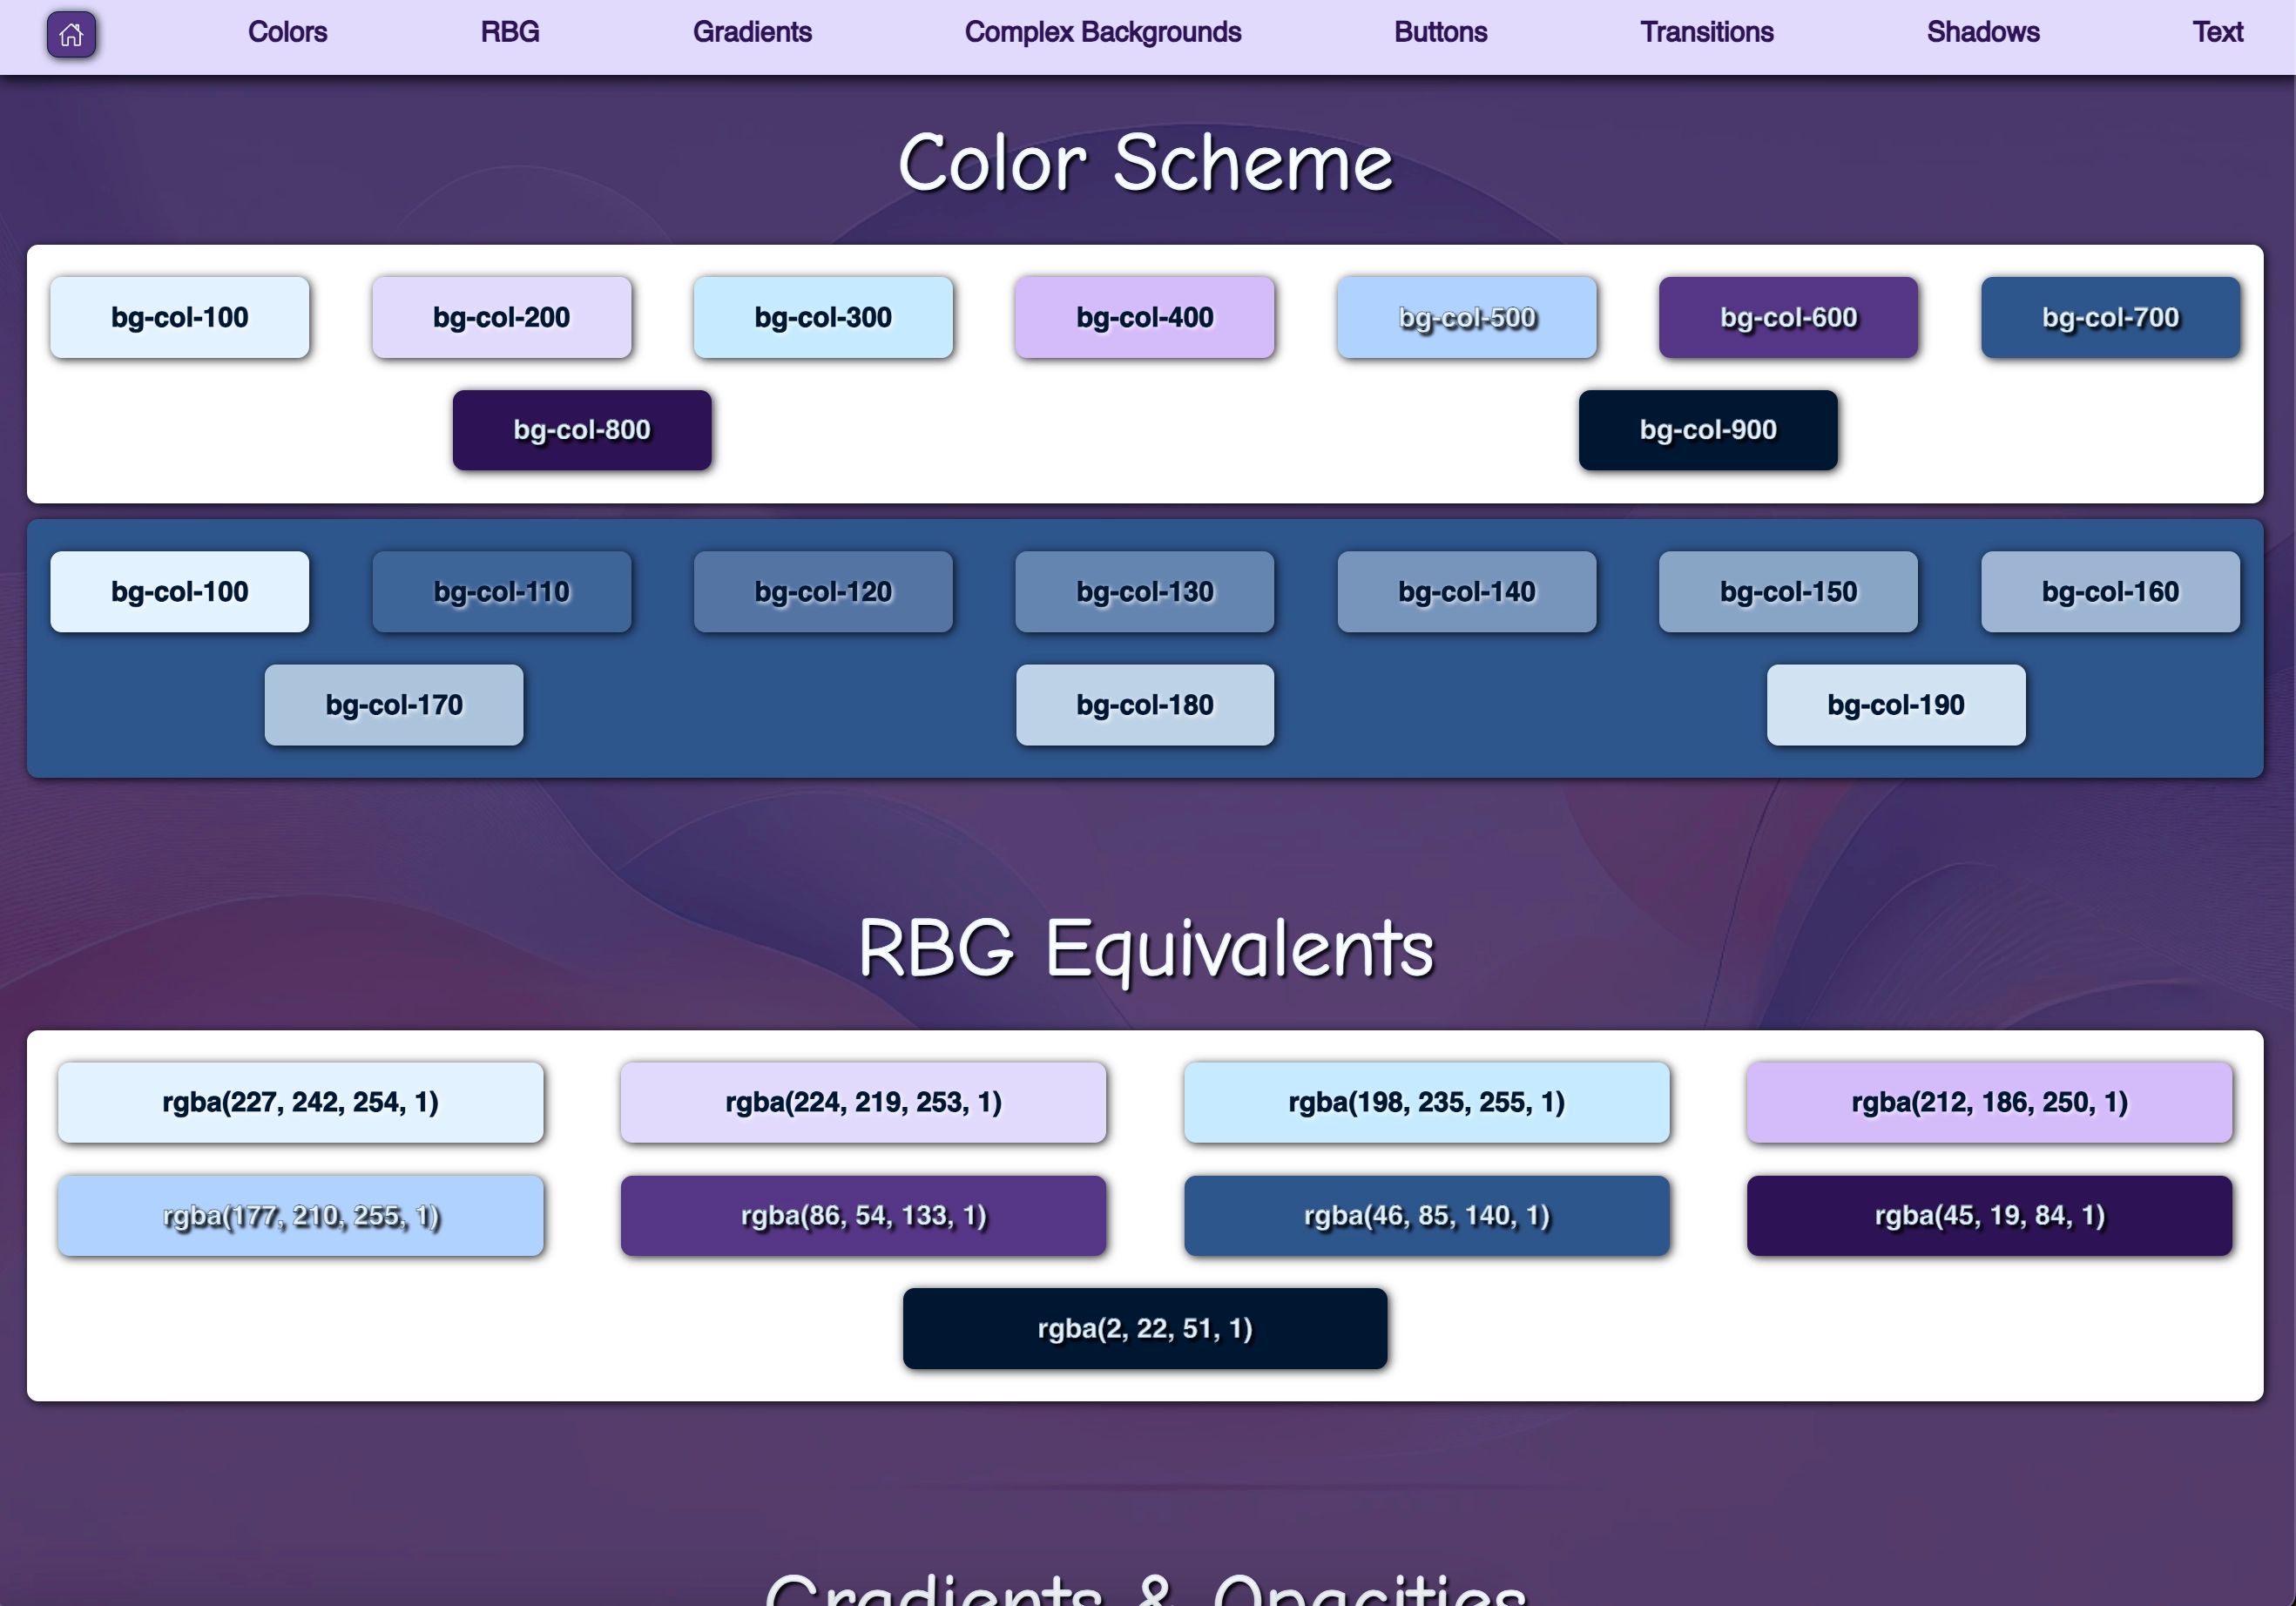Open the Shadows nav link
The height and width of the screenshot is (1606, 2296).
1982,32
